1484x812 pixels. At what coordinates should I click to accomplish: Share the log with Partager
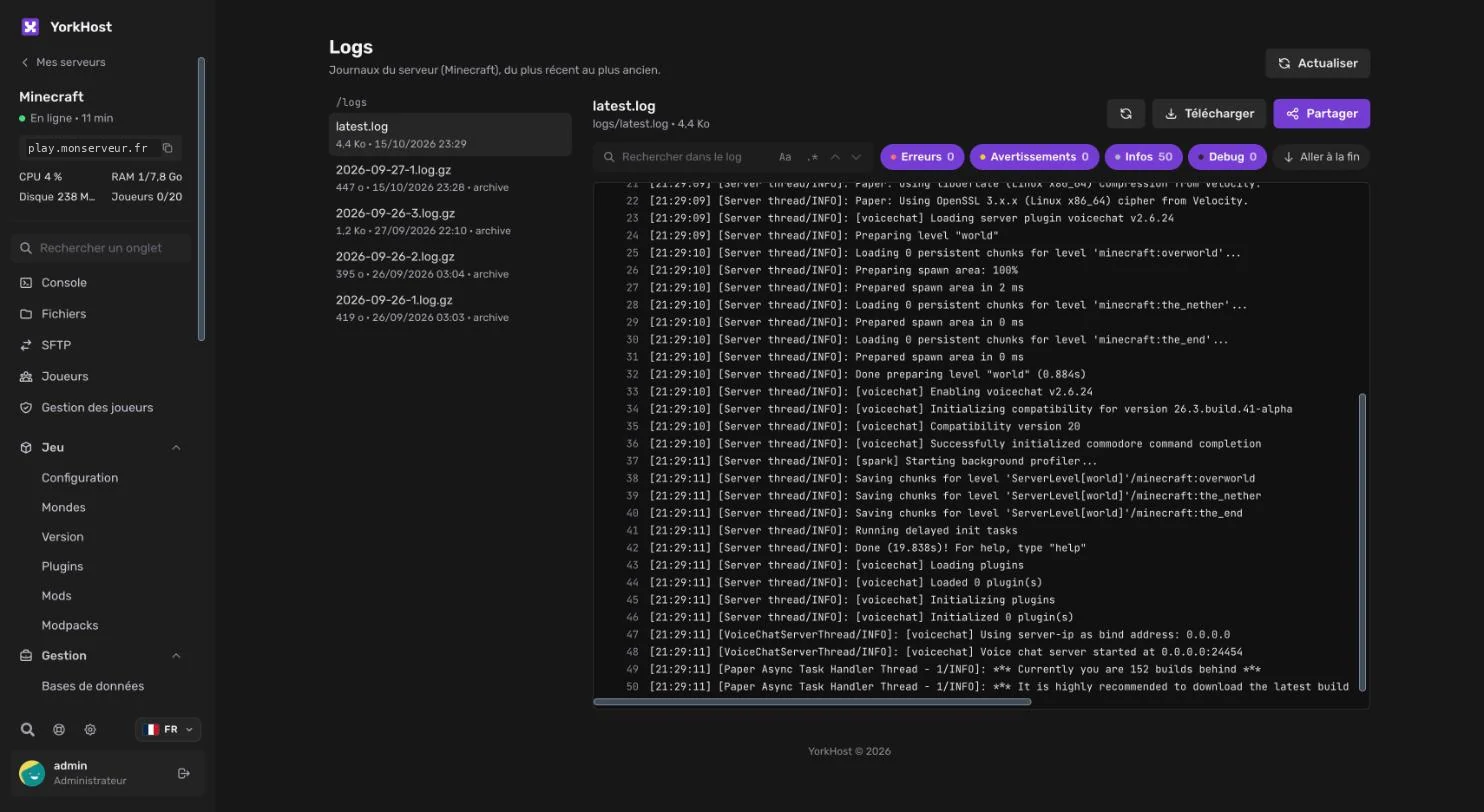tap(1322, 114)
